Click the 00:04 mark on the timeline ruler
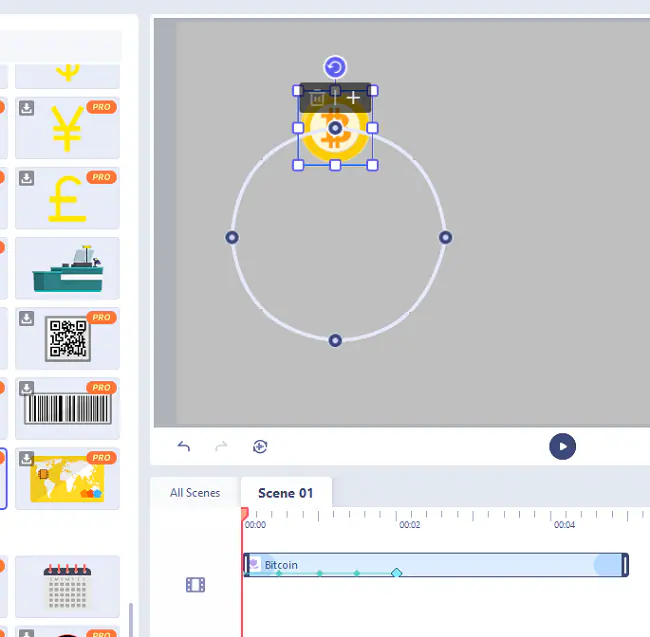 click(x=564, y=525)
